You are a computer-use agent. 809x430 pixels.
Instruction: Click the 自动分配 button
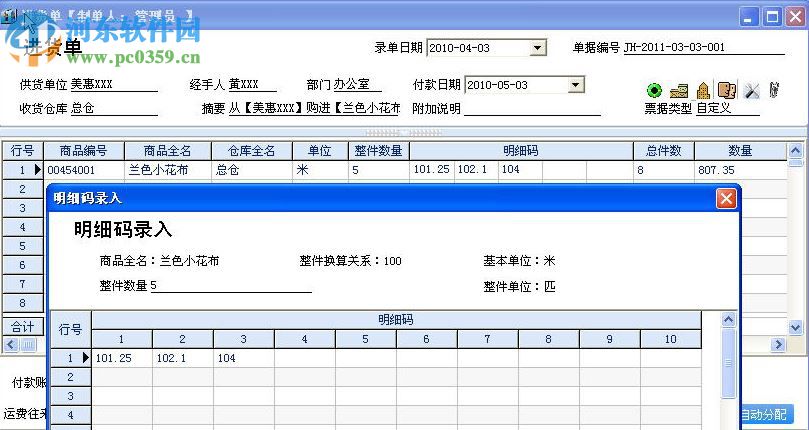pos(767,414)
